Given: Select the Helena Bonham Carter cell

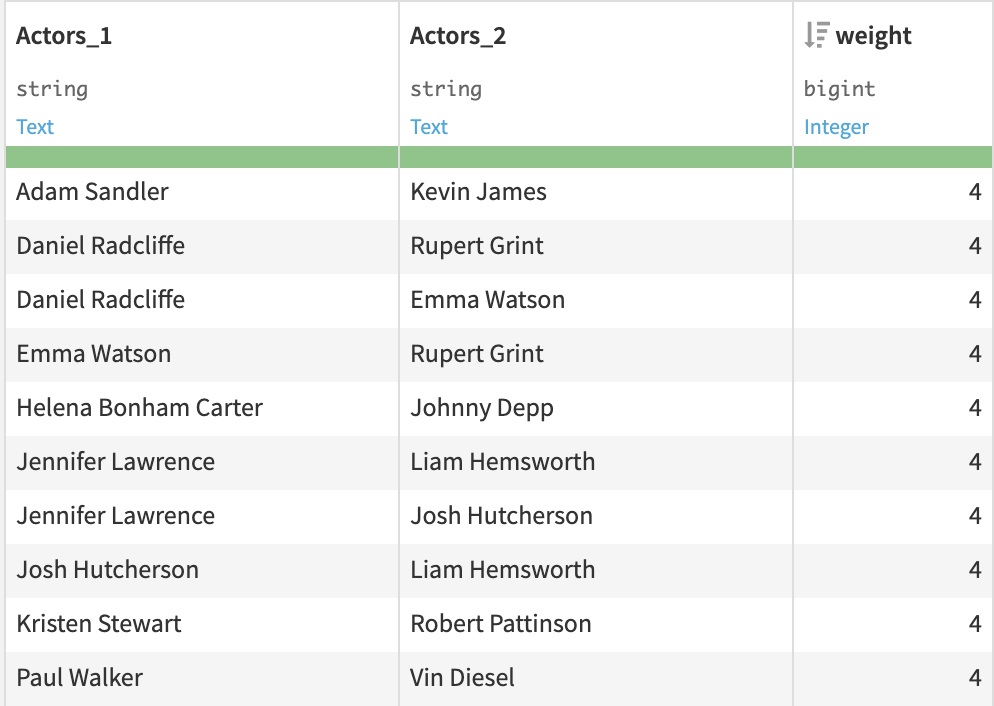Looking at the screenshot, I should point(137,408).
